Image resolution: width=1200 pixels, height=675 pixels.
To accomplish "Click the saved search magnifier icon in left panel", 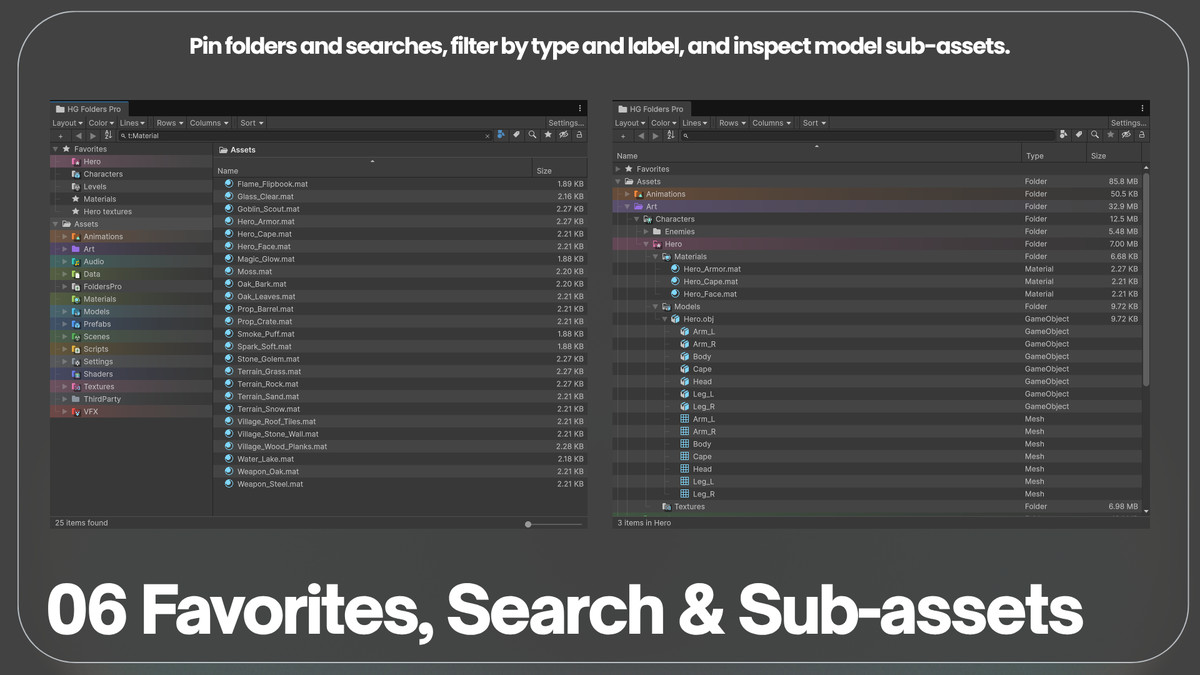I will 532,134.
